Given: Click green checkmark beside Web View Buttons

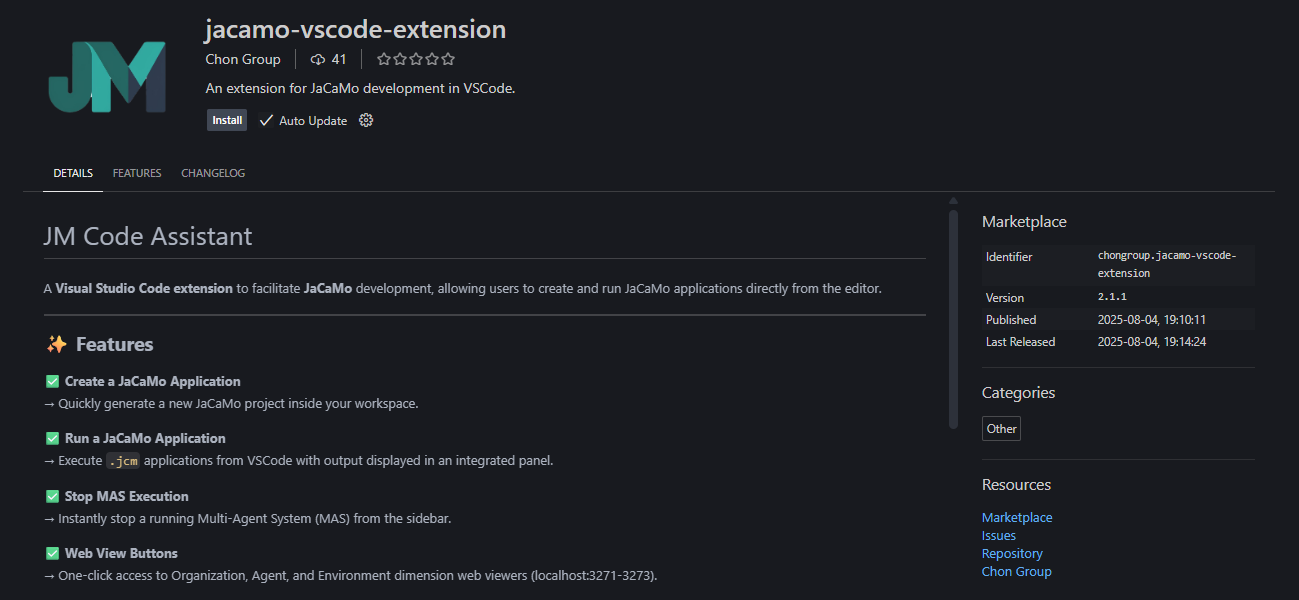Looking at the screenshot, I should pos(53,553).
